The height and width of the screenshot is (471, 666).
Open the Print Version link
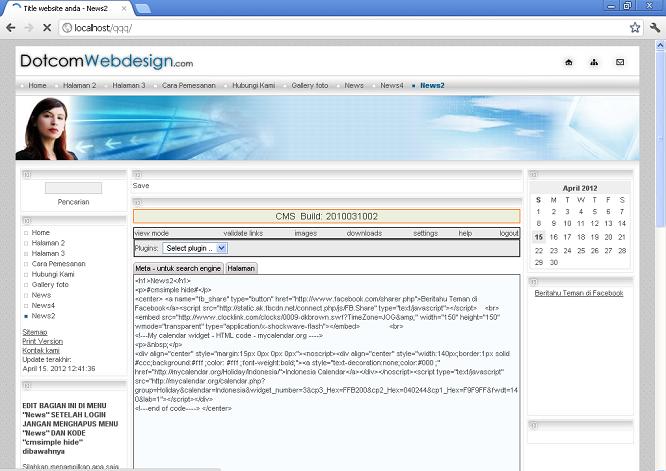click(42, 341)
